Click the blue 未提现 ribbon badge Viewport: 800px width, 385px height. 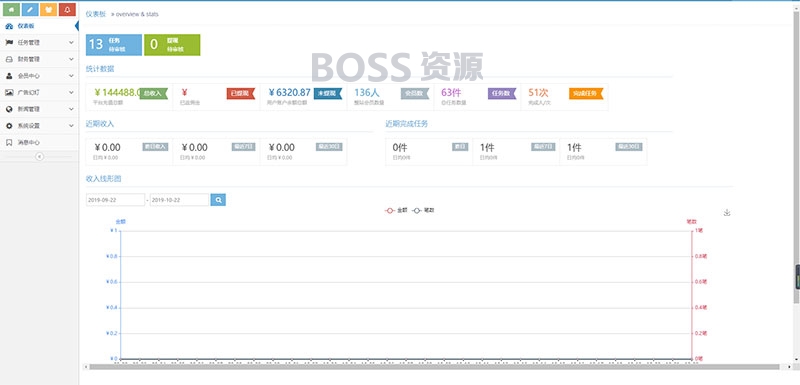click(328, 93)
